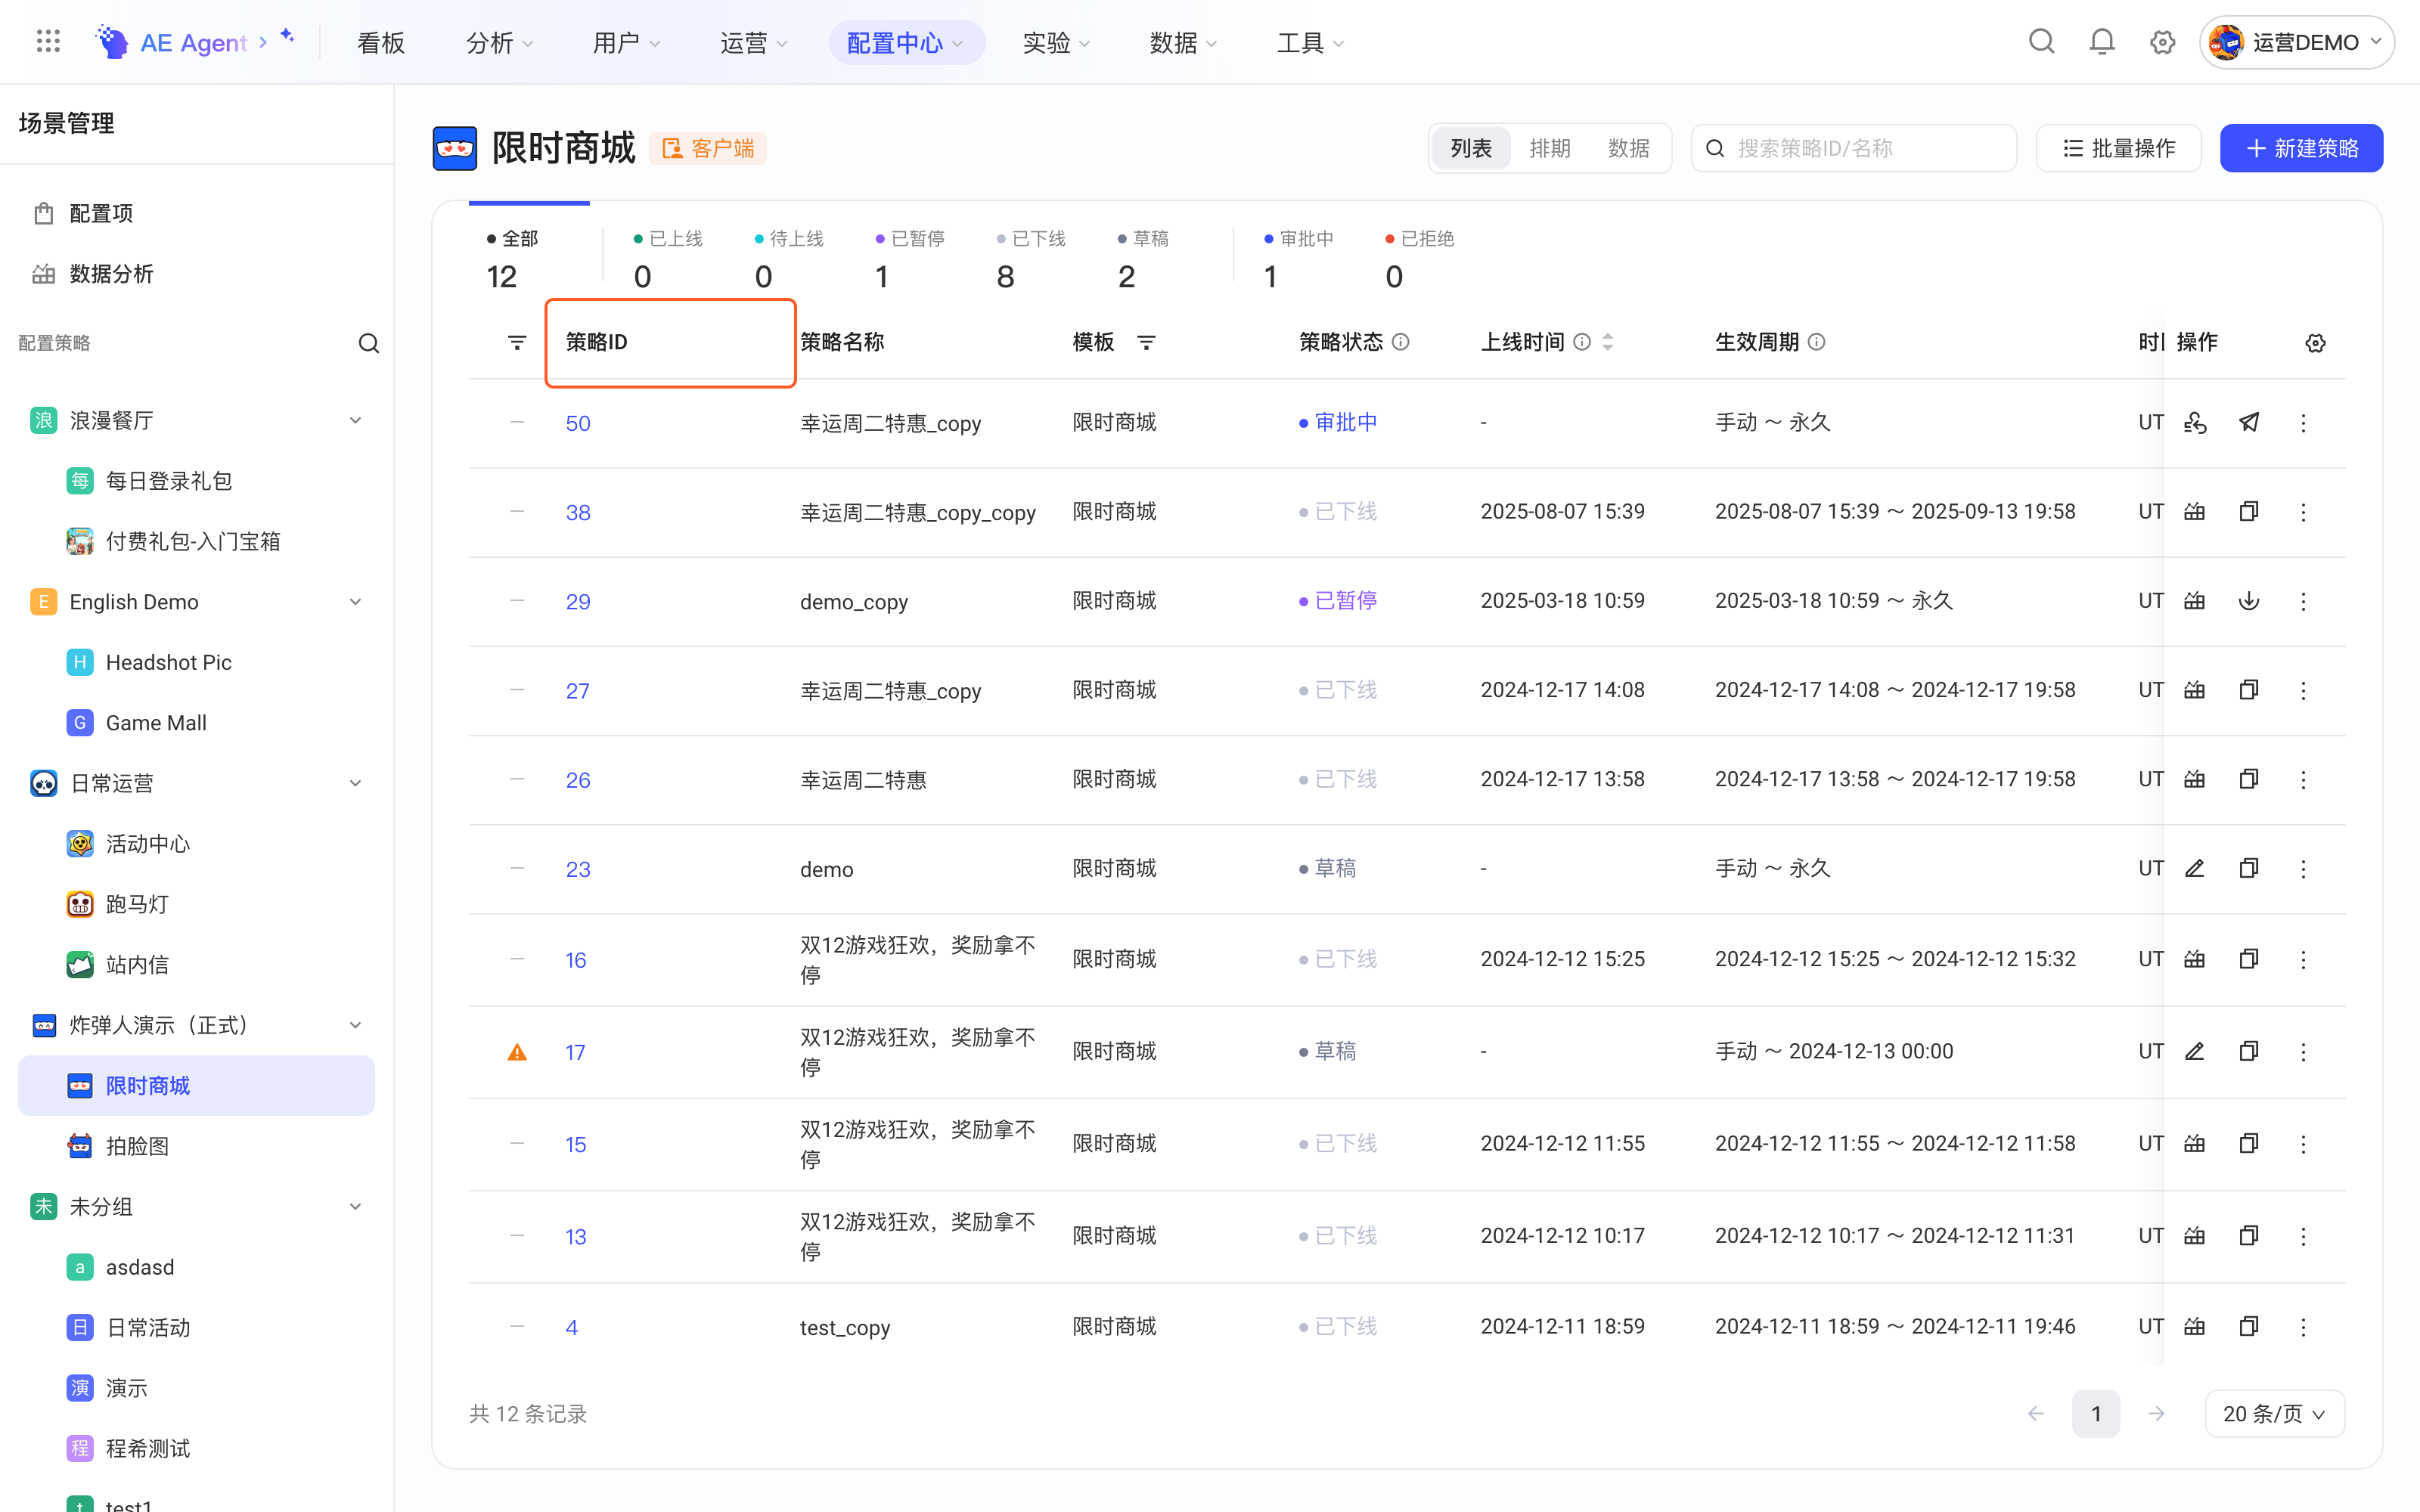Collapse the 炸弹人演示（正式）group
Screen dimensions: 2420x1512
coord(355,1025)
